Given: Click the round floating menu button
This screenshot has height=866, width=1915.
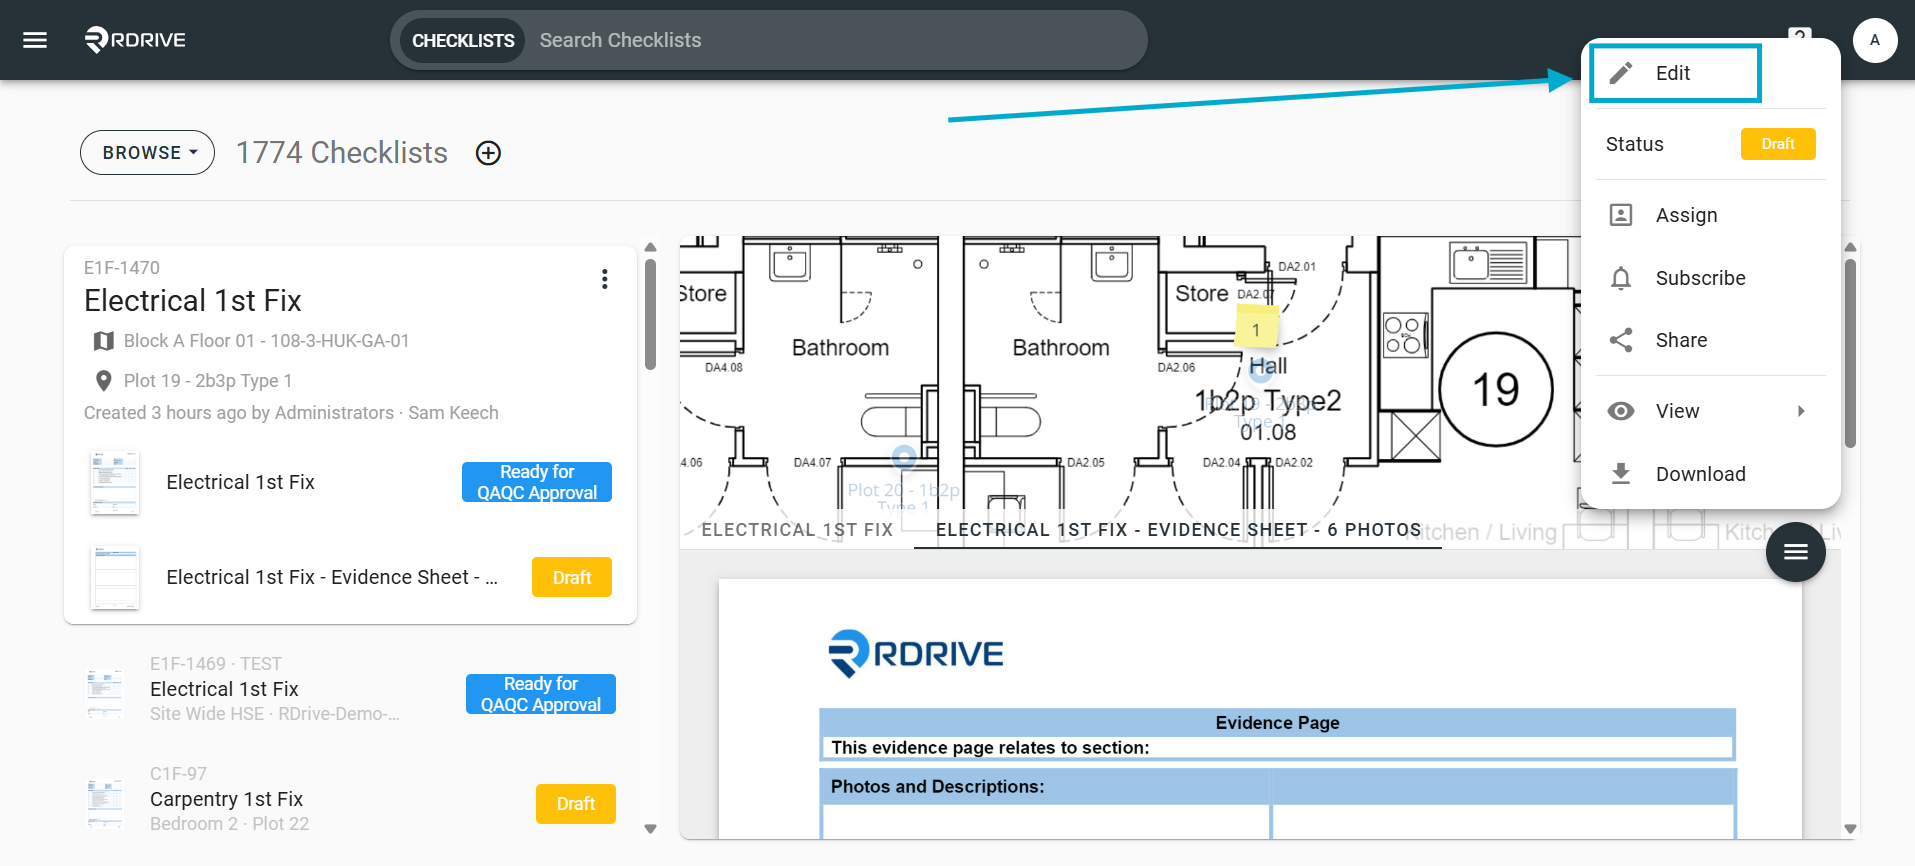Looking at the screenshot, I should pyautogui.click(x=1796, y=552).
